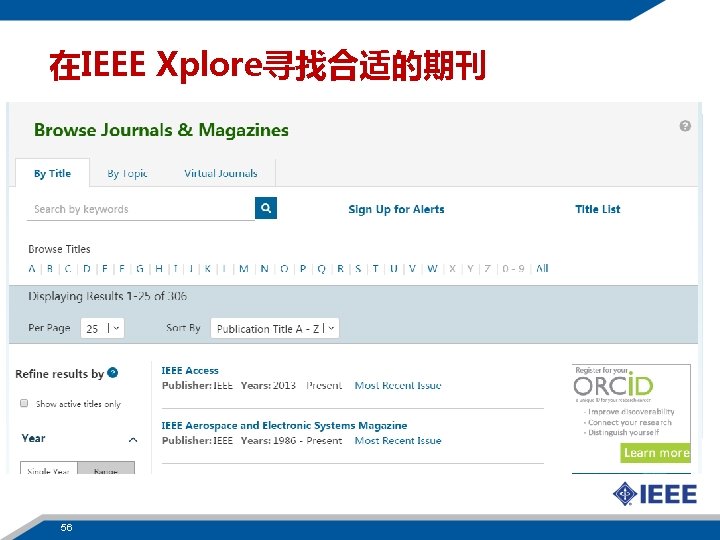Click the Displaying Results 1-25 text
Image resolution: width=720 pixels, height=540 pixels.
[107, 296]
